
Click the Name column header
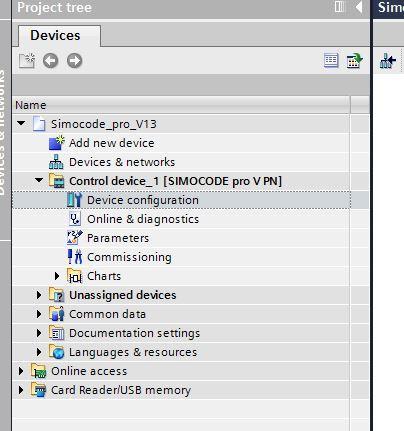tap(181, 105)
